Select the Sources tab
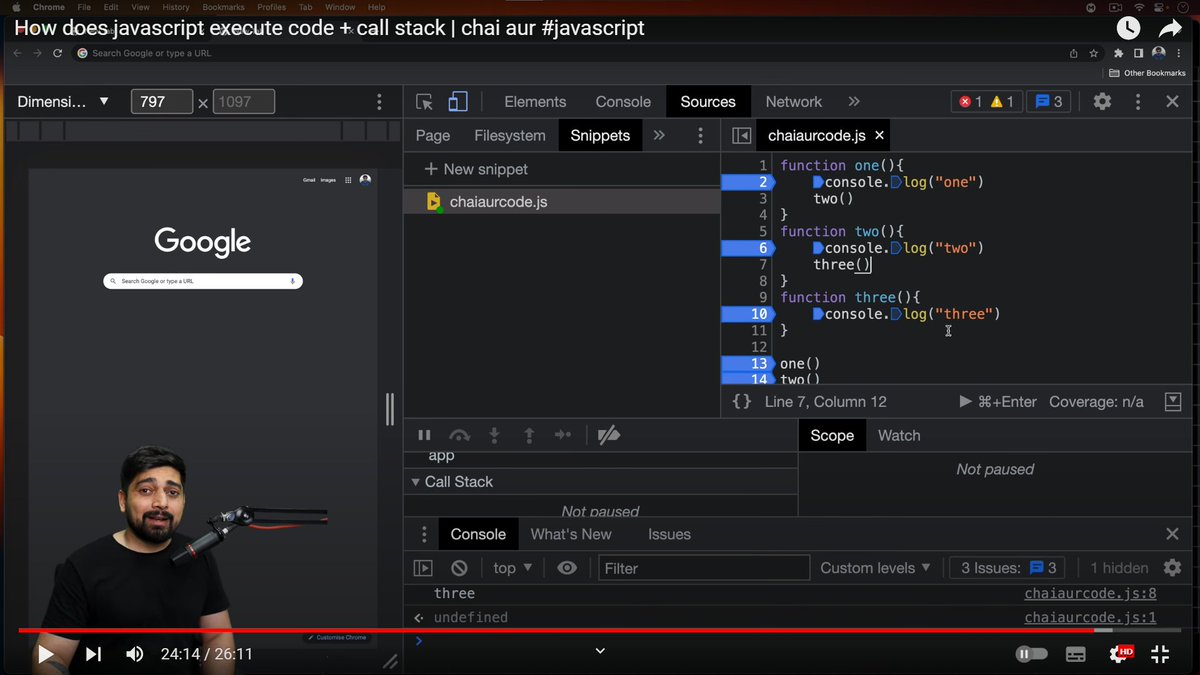 (x=708, y=102)
